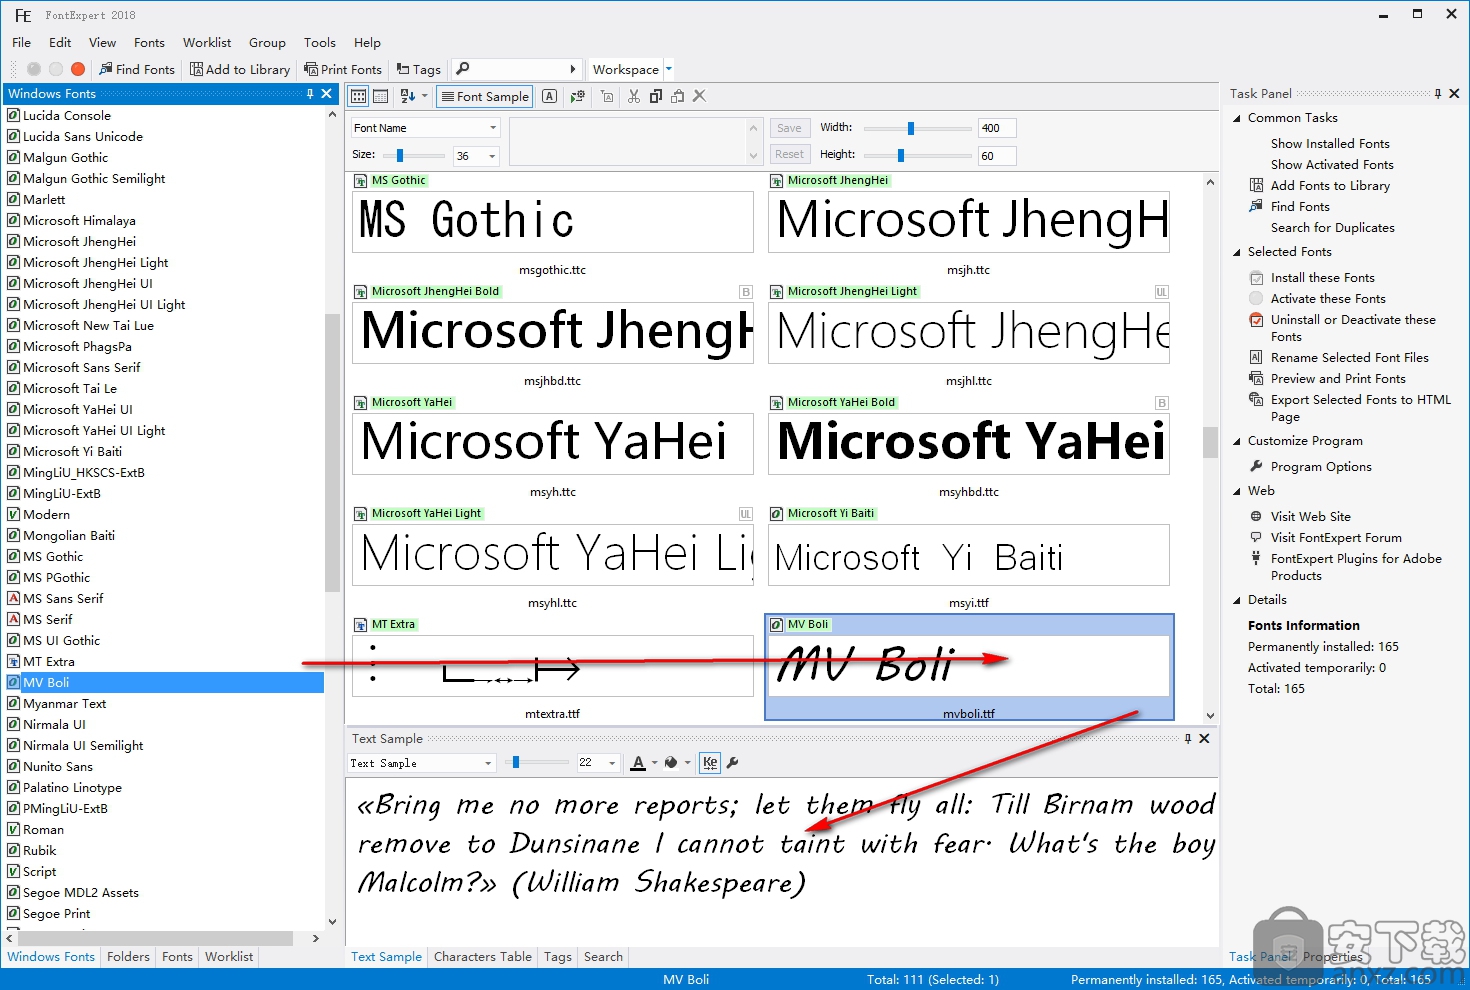
Task: Click the text color A icon
Action: point(638,763)
